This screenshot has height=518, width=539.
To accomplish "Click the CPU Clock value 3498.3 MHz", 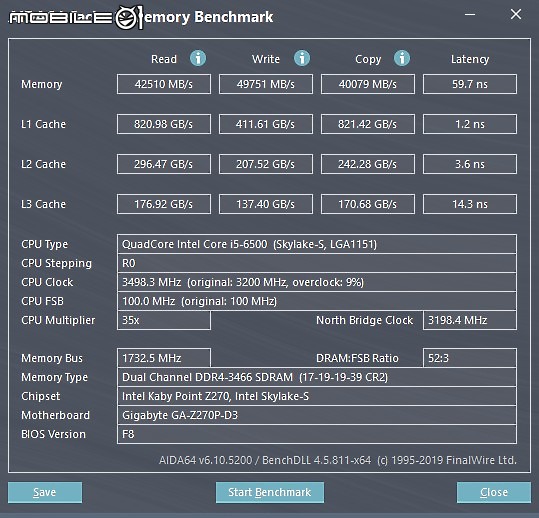I will (317, 282).
